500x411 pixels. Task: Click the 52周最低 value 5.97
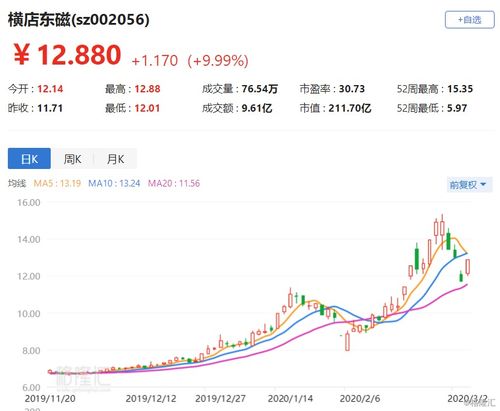point(457,108)
